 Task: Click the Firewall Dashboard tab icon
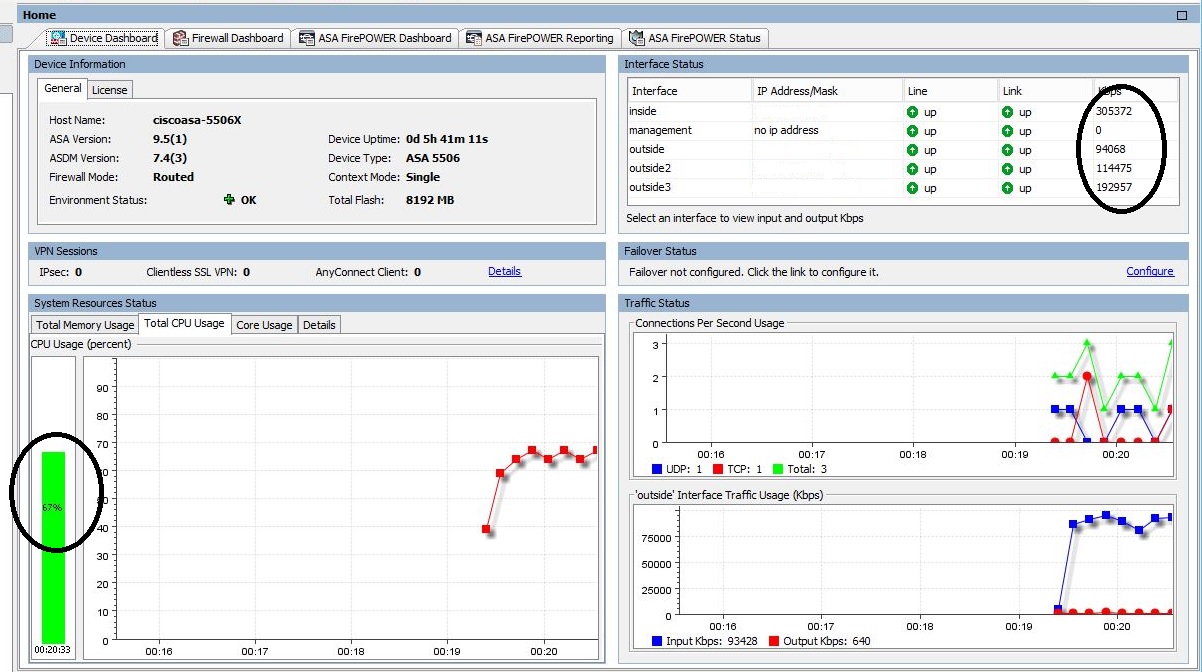tap(181, 38)
